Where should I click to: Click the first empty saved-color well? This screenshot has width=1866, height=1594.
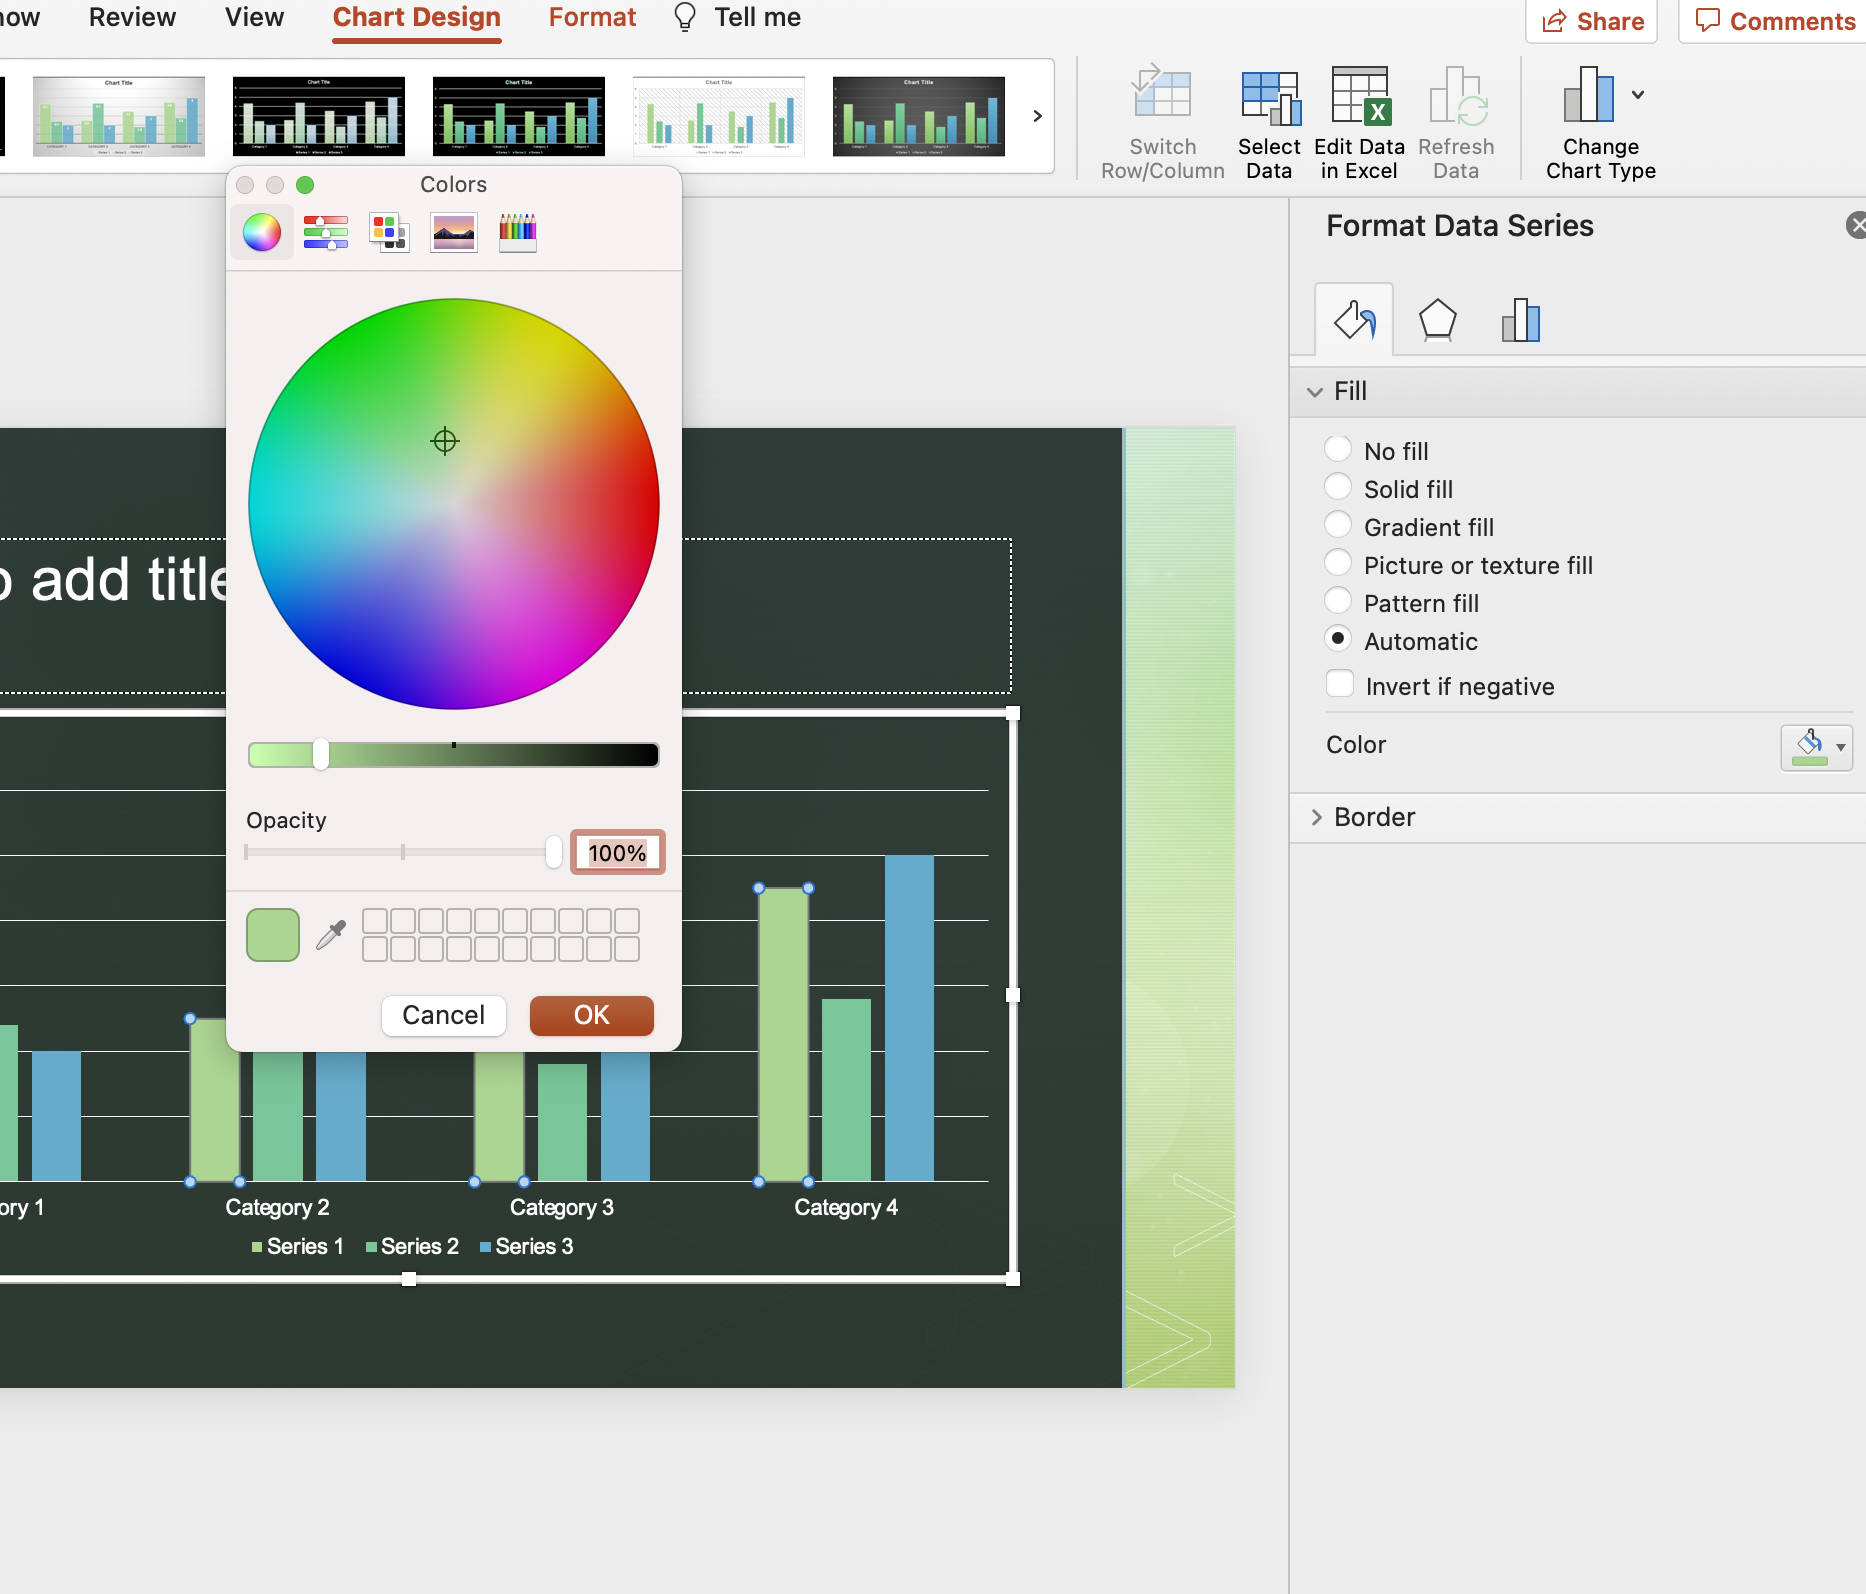pos(374,921)
